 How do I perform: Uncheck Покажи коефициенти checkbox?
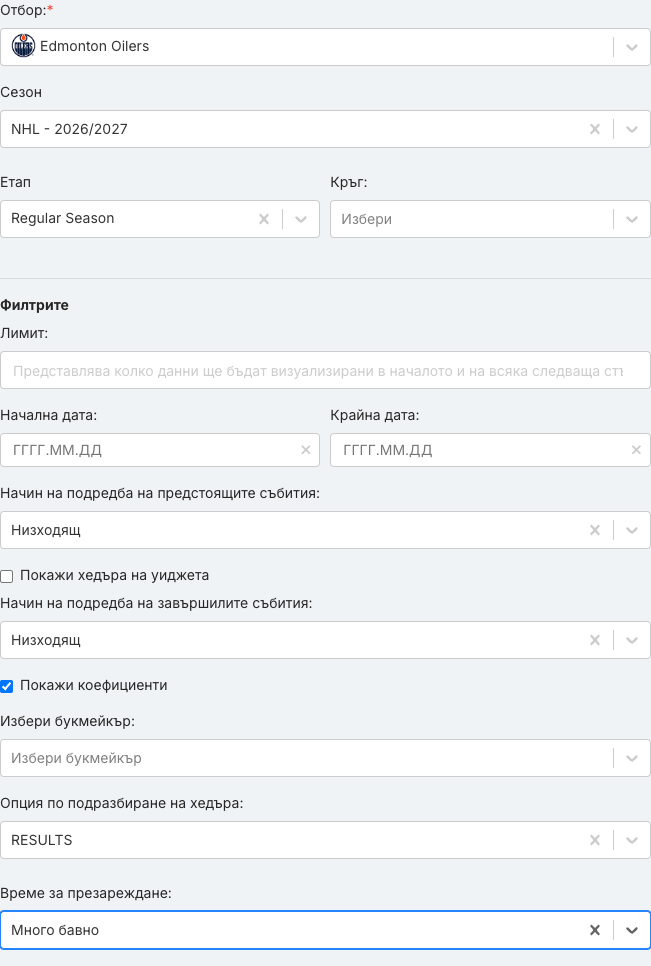pyautogui.click(x=7, y=686)
